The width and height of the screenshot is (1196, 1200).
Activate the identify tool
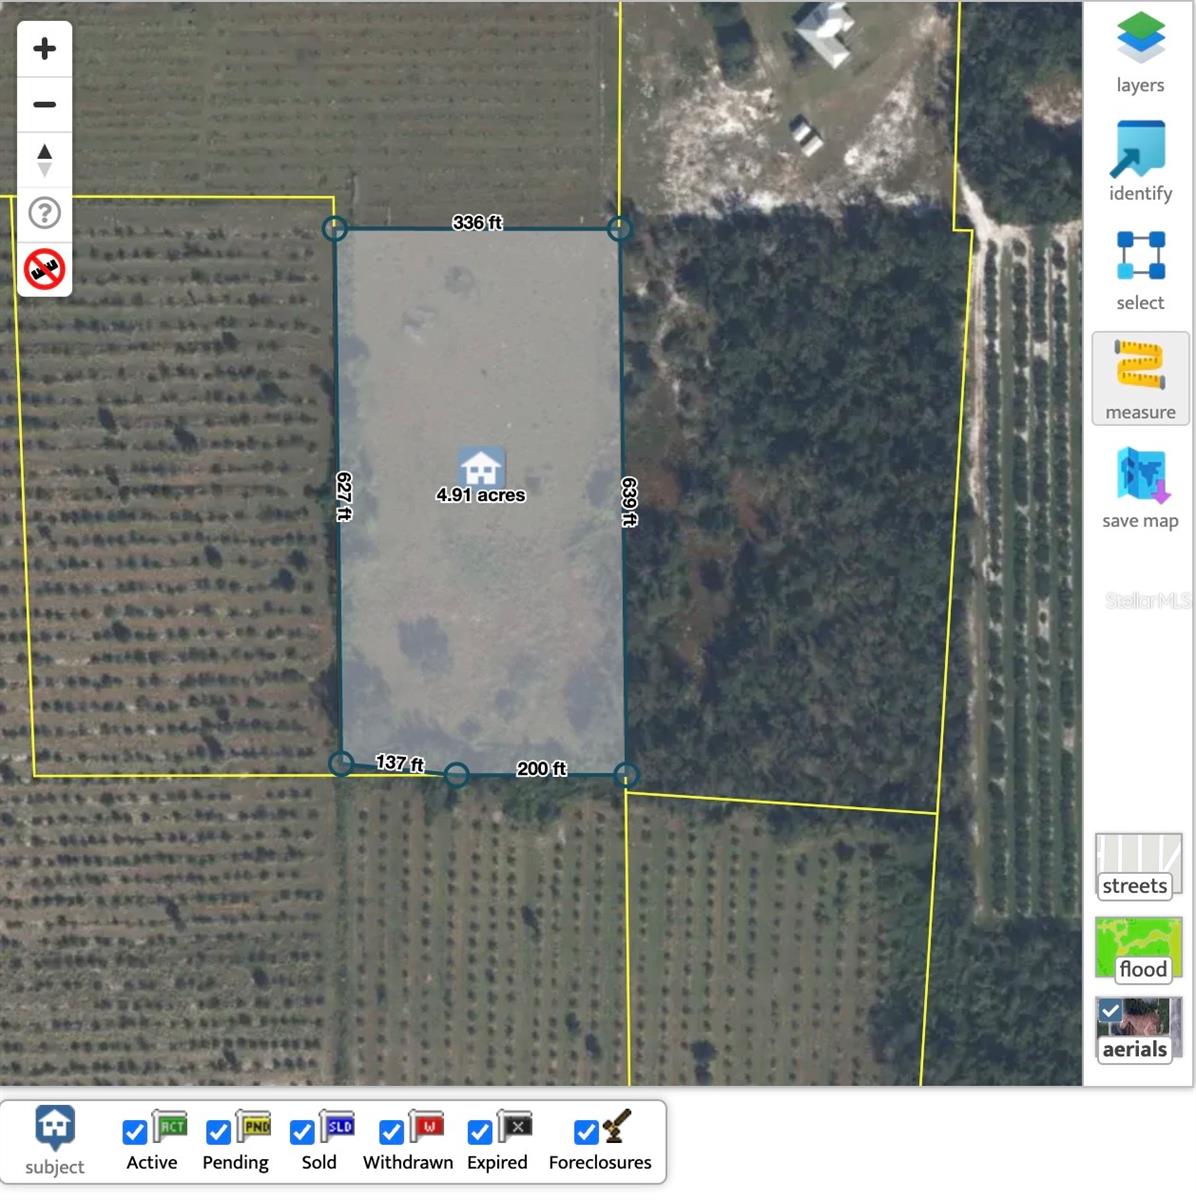[x=1140, y=161]
